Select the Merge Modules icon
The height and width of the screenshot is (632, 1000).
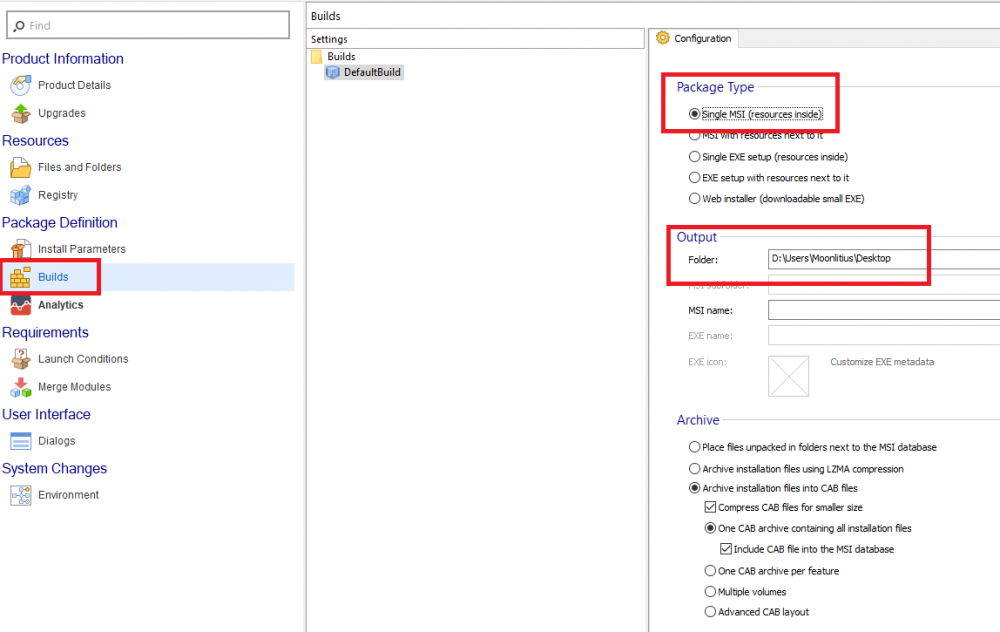(x=21, y=388)
